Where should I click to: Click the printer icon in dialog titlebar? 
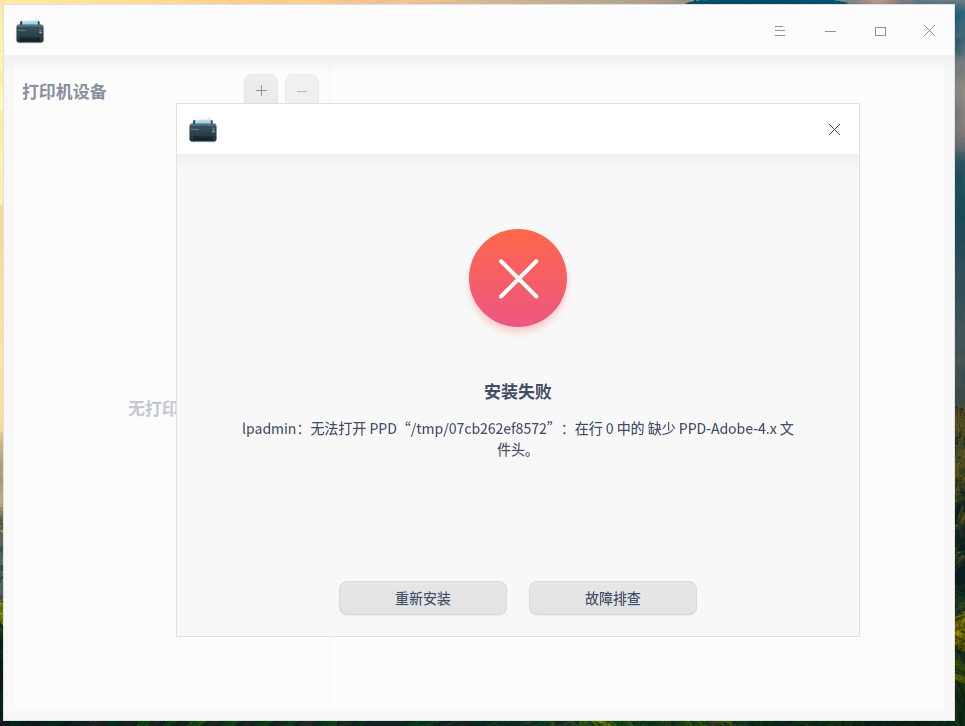click(202, 130)
